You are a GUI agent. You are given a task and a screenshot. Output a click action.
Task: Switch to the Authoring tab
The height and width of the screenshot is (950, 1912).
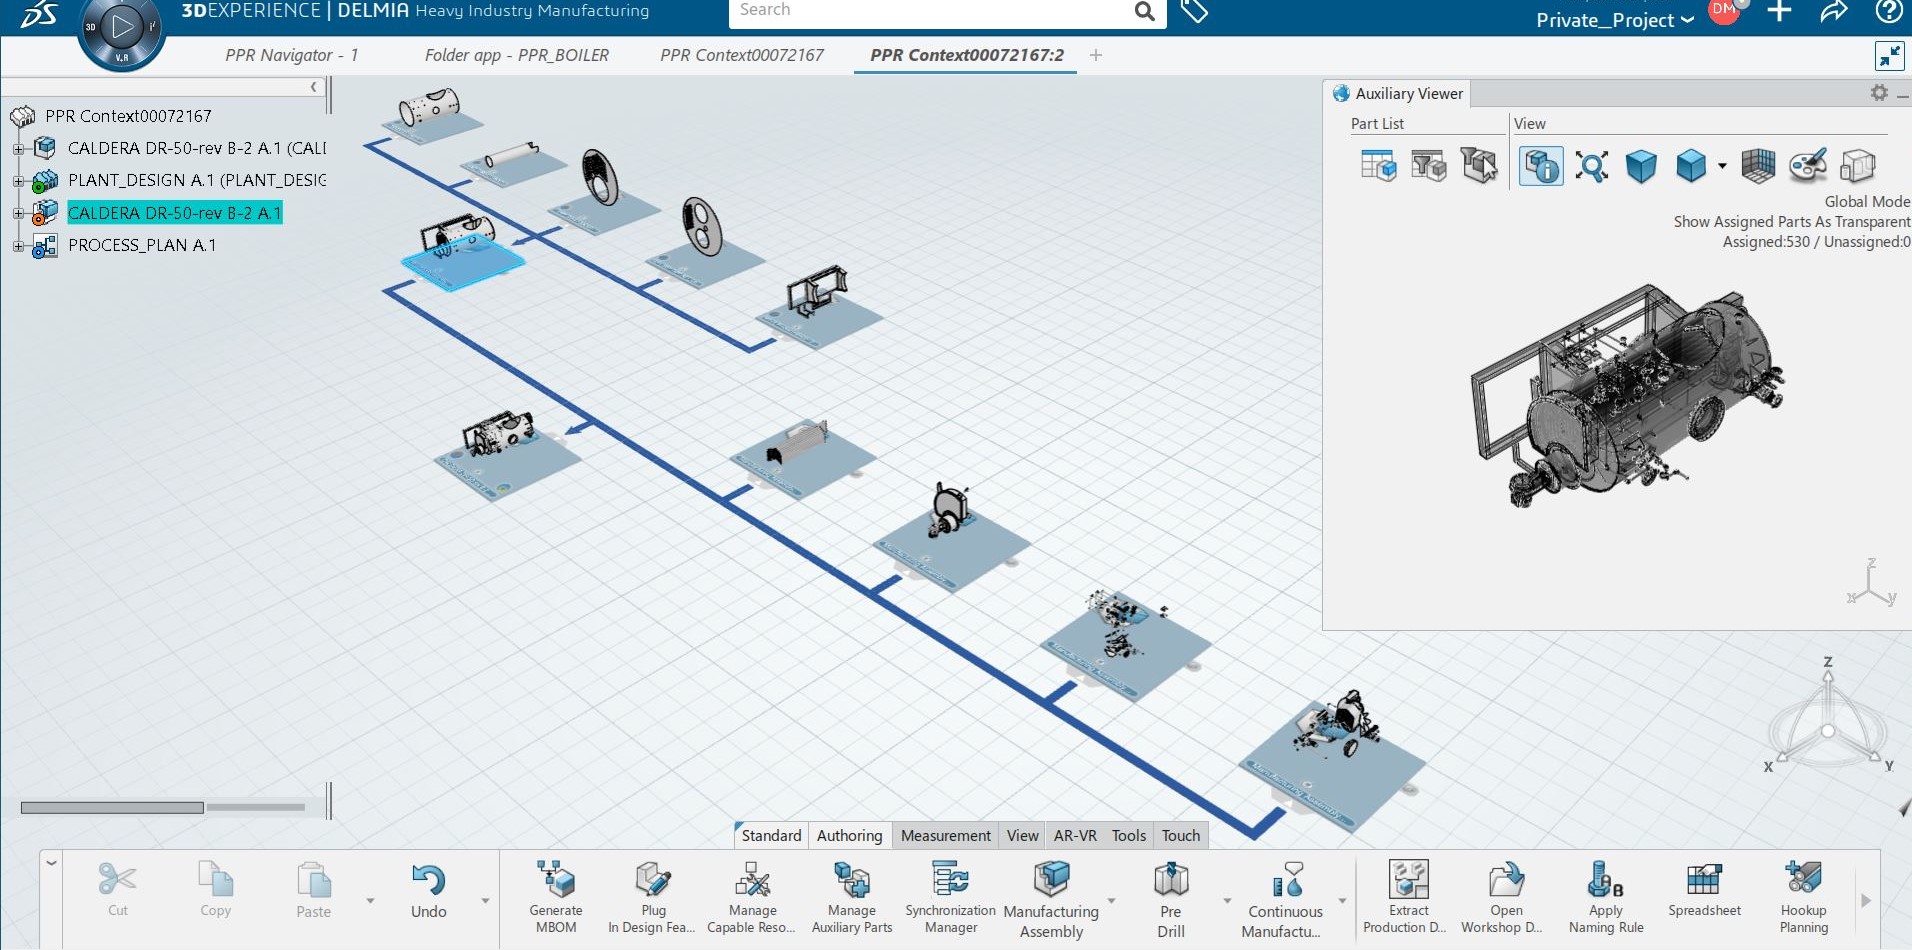pos(849,835)
